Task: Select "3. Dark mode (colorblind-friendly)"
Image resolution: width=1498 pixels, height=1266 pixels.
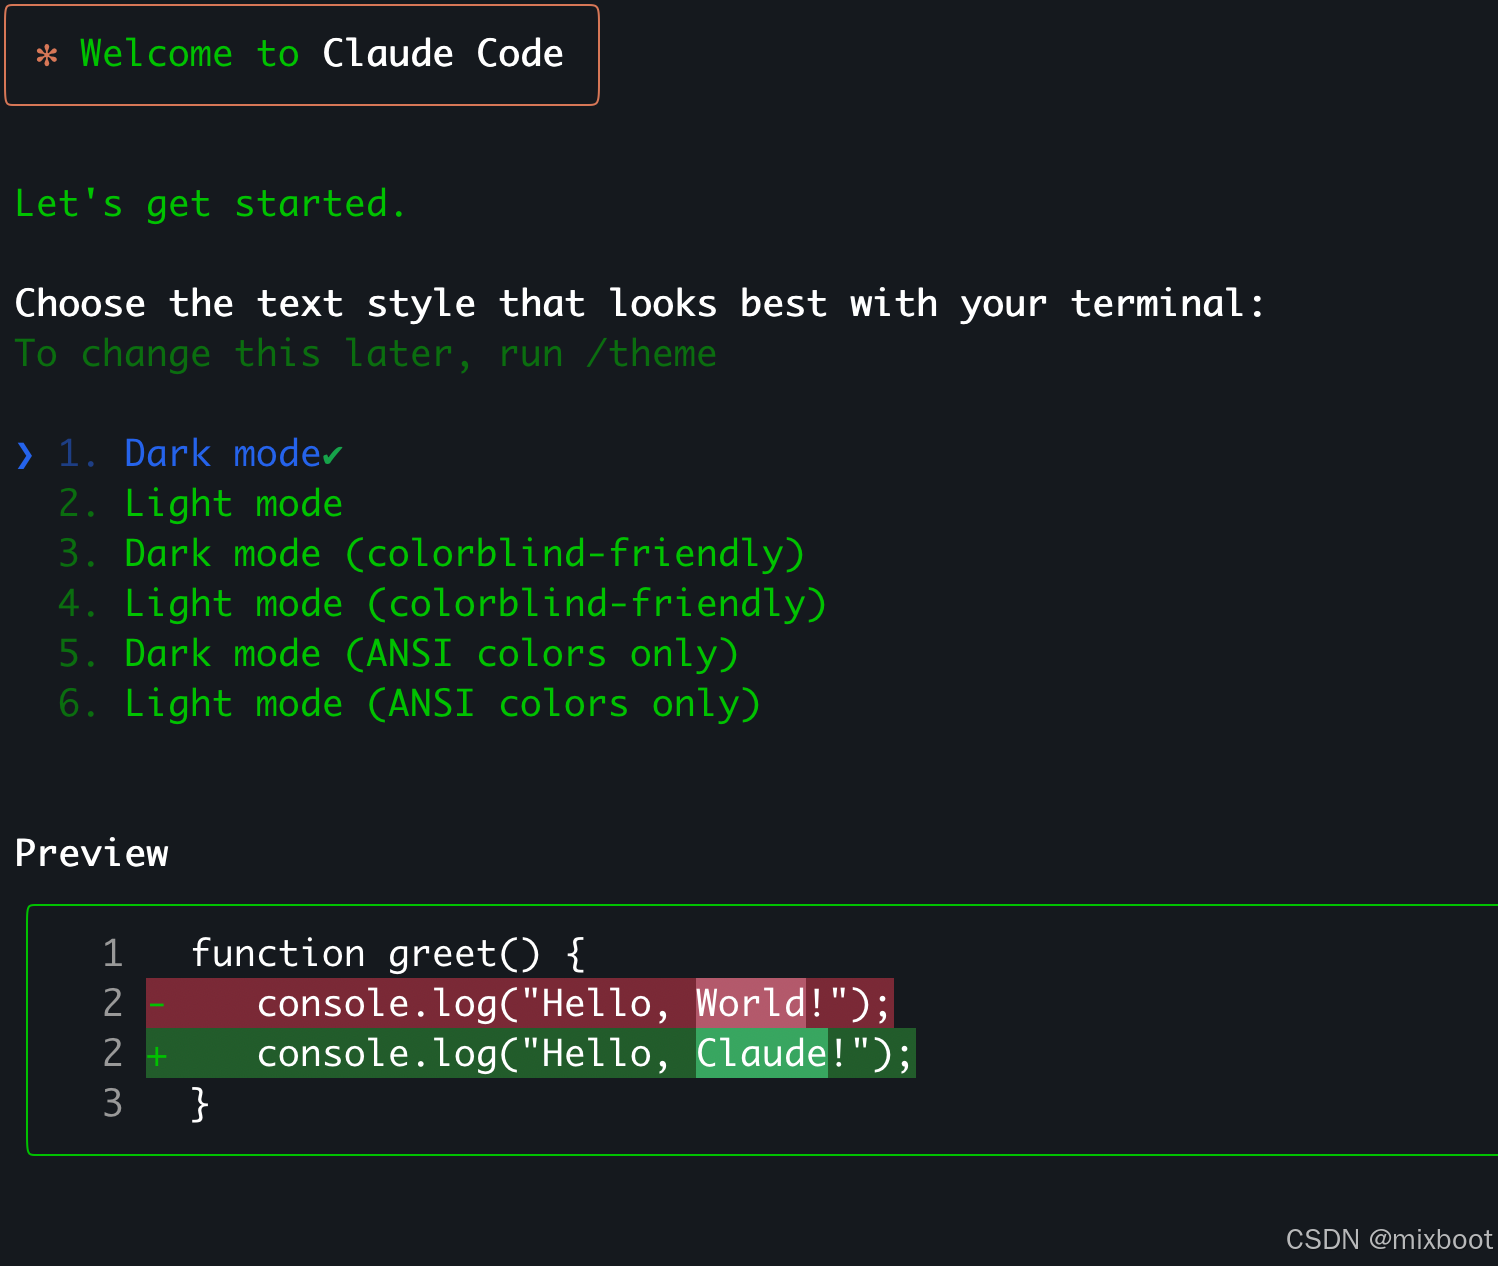Action: (431, 554)
